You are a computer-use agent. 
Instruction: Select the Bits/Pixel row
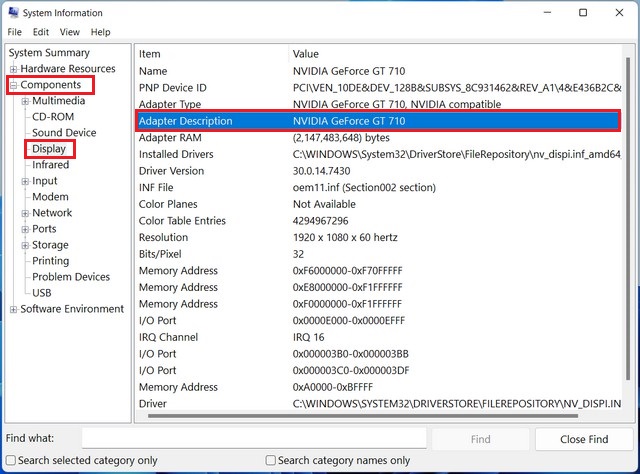tap(378, 254)
